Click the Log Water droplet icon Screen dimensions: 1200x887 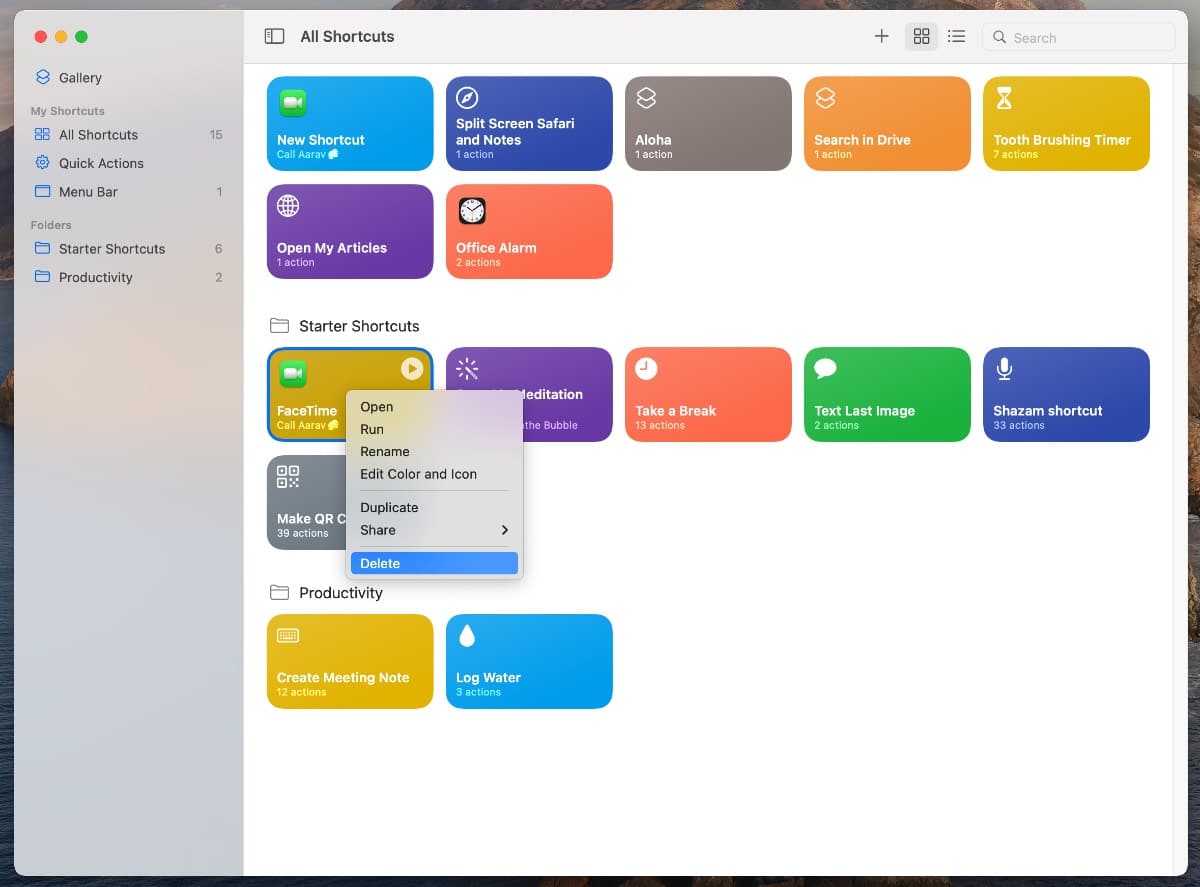coord(466,636)
